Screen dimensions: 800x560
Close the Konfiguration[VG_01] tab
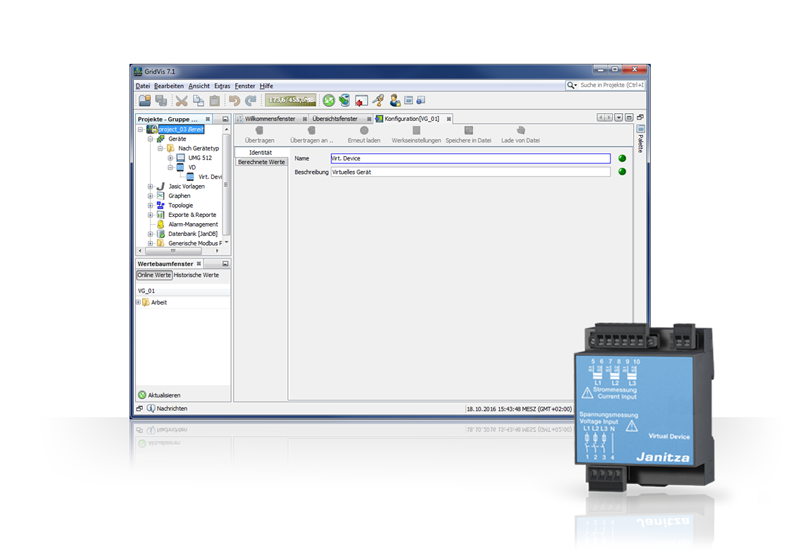click(x=449, y=119)
